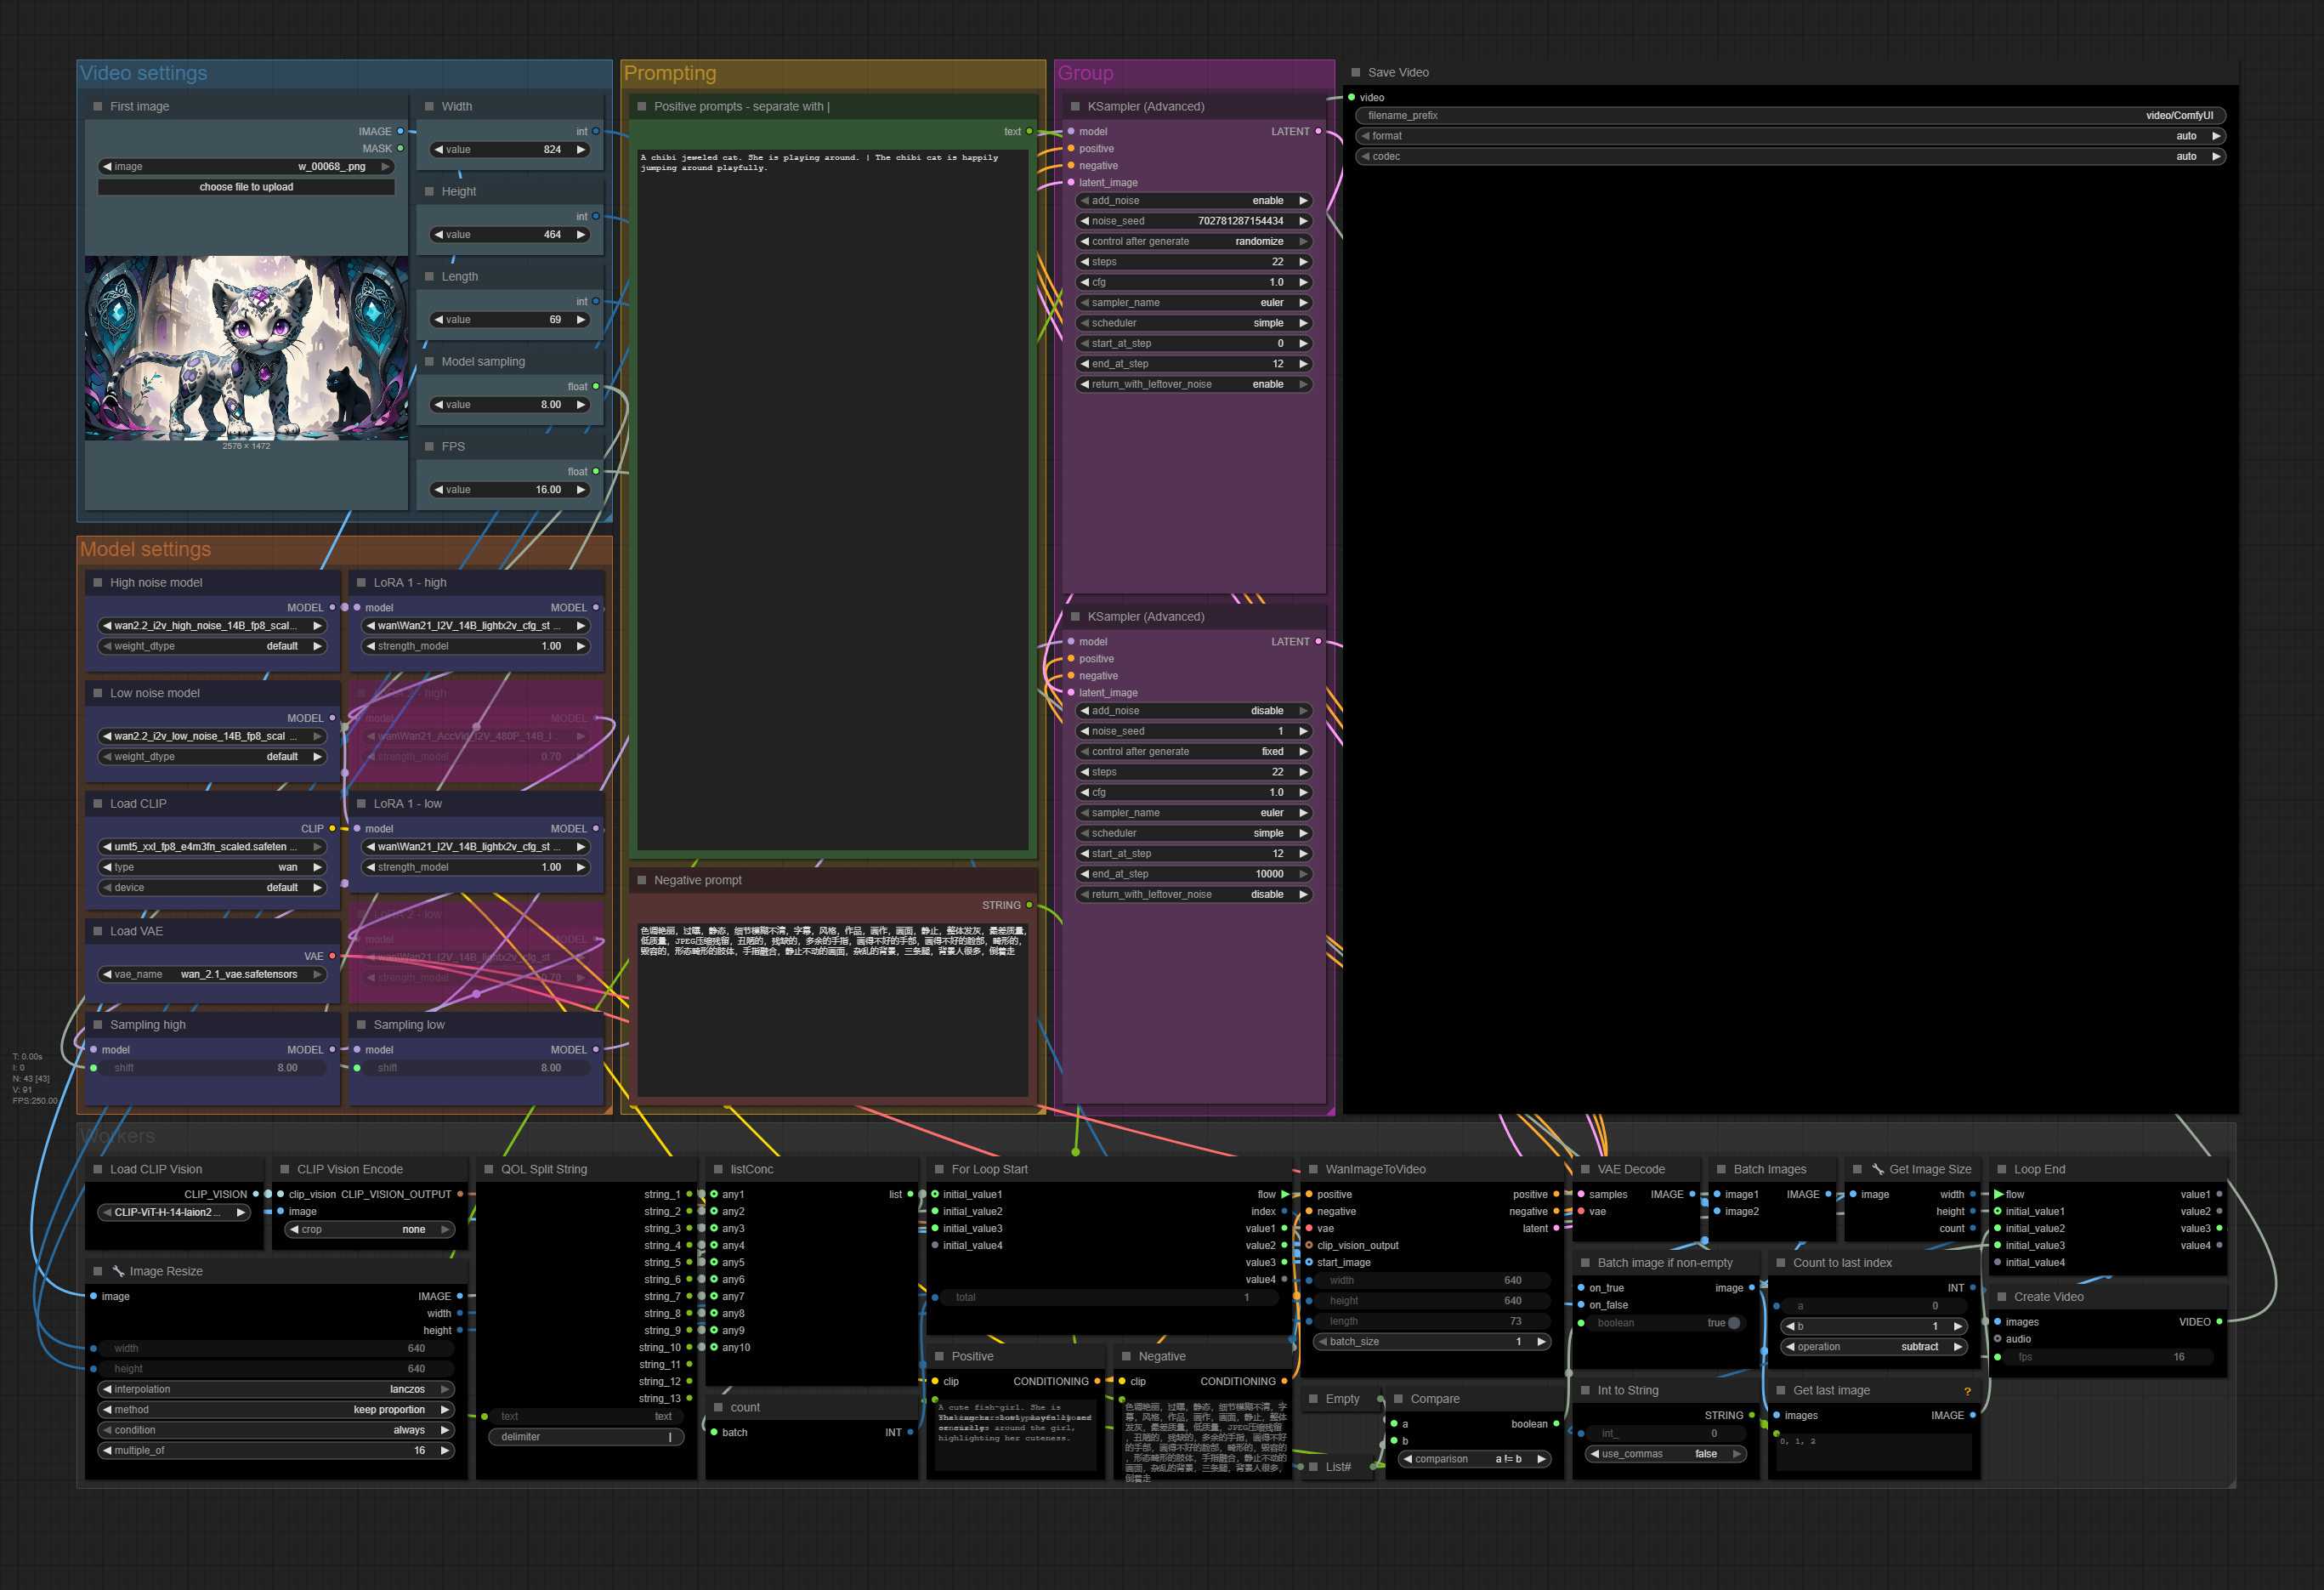The image size is (2324, 1590).
Task: Click the shift 8.00 slider in Sampling high
Action: tap(212, 1068)
